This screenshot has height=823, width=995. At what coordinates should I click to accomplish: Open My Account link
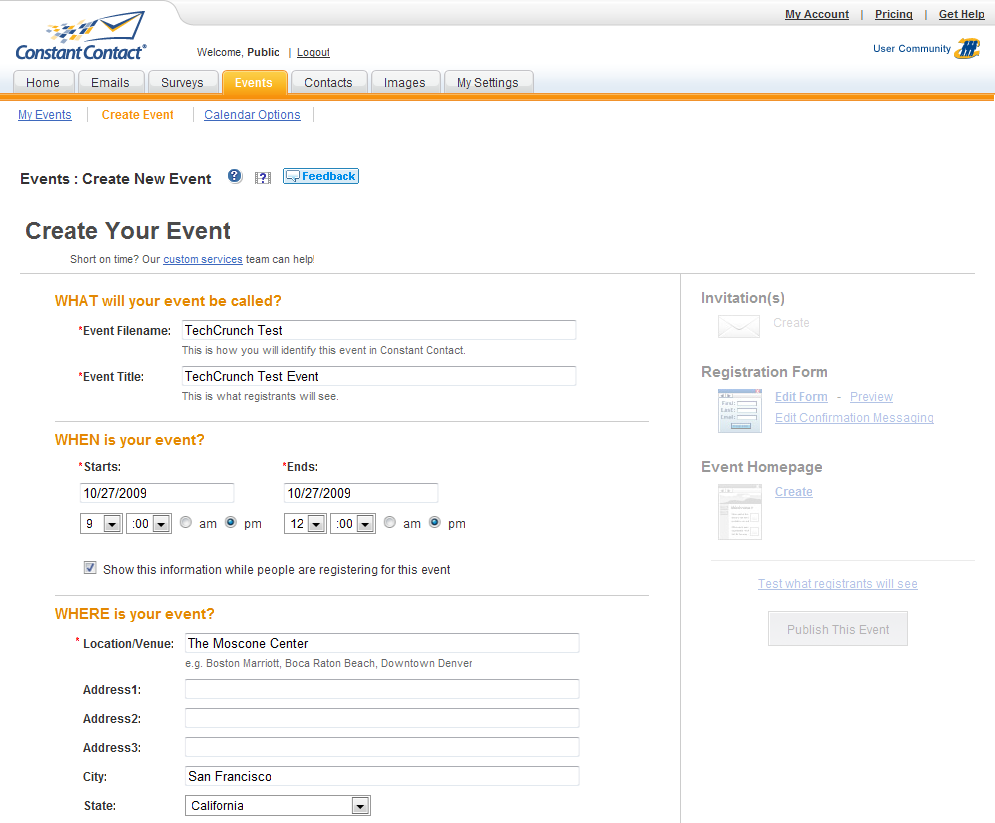817,14
